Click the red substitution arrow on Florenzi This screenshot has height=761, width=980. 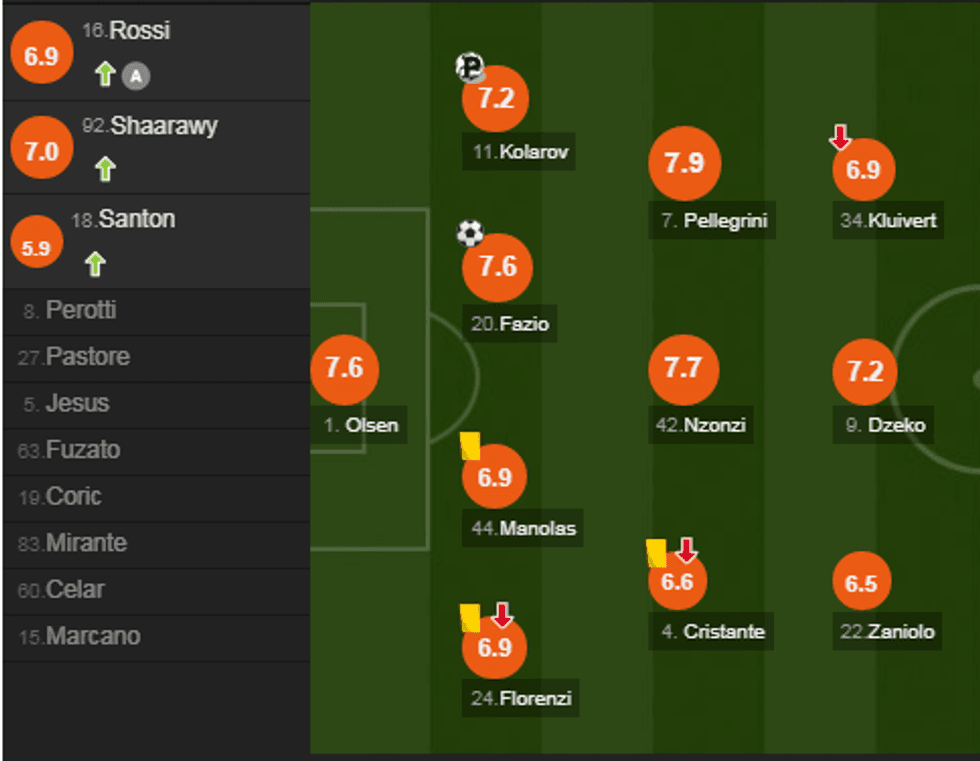(x=502, y=615)
